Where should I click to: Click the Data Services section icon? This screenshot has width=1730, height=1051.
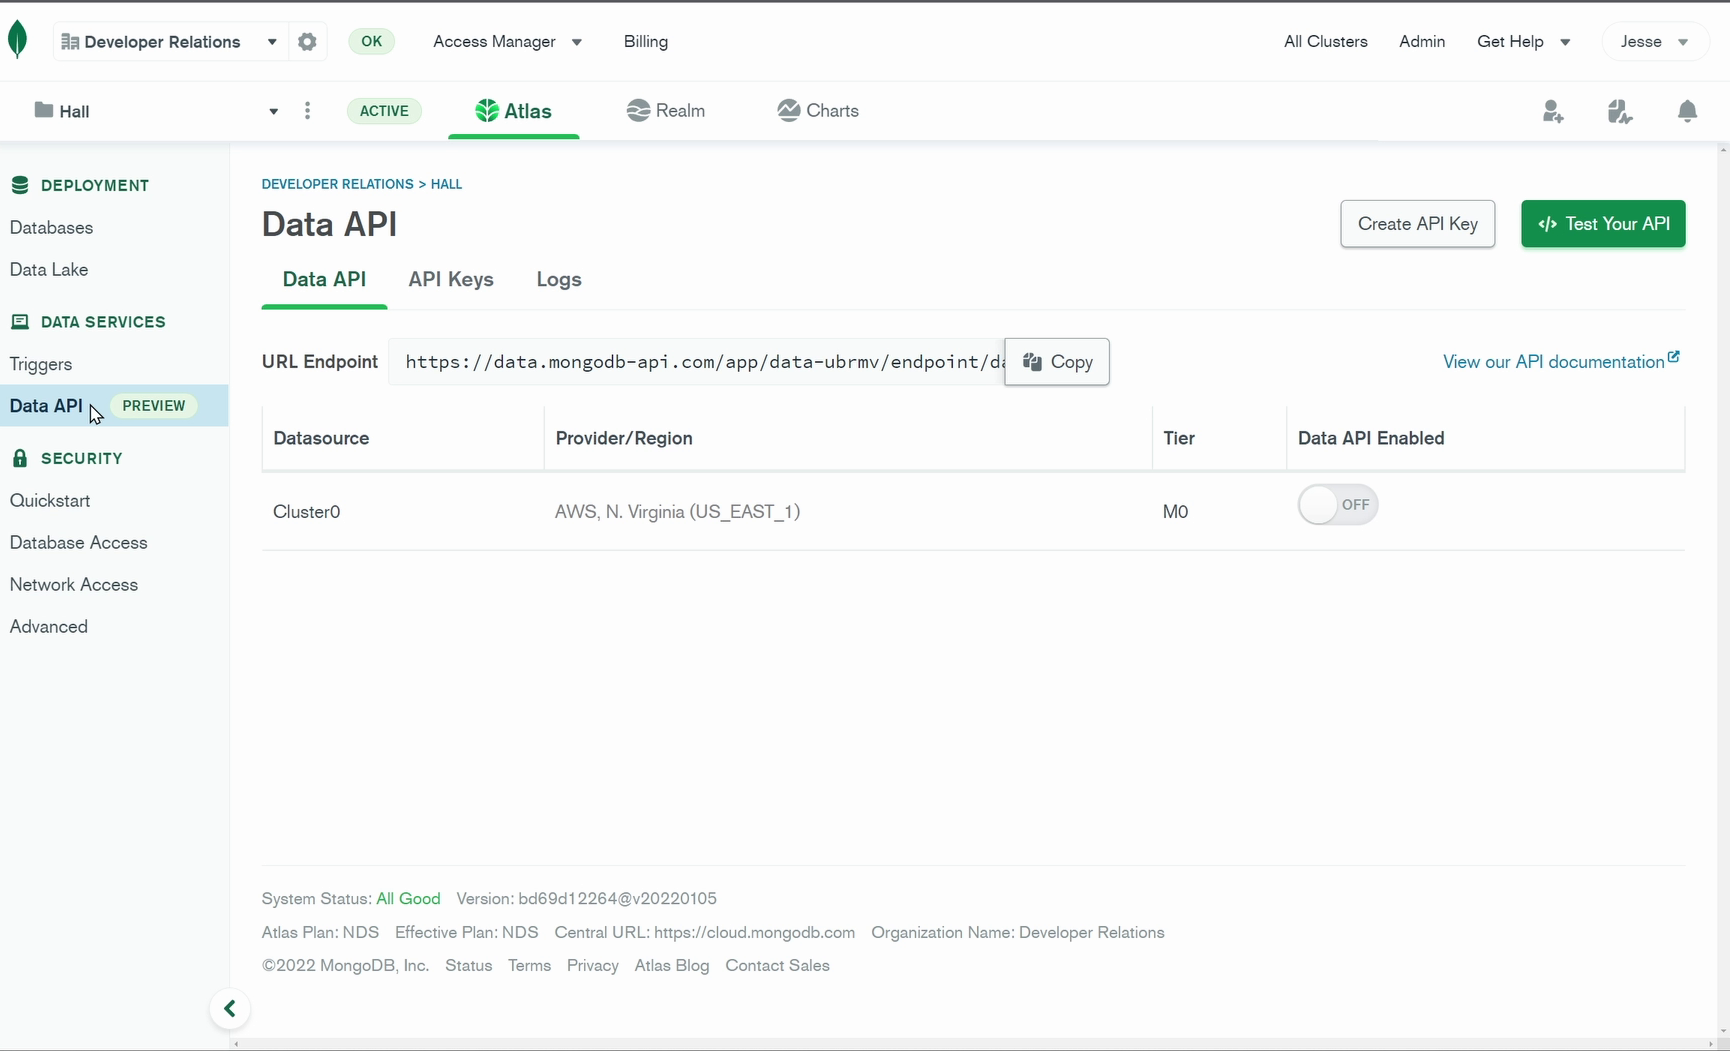click(x=20, y=322)
